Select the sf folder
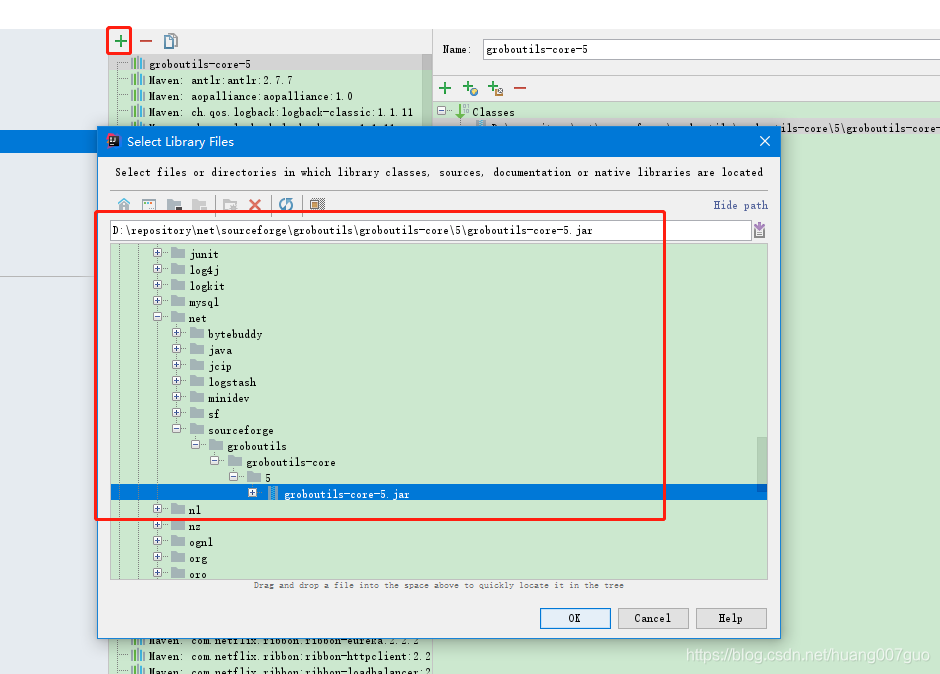 pos(213,414)
